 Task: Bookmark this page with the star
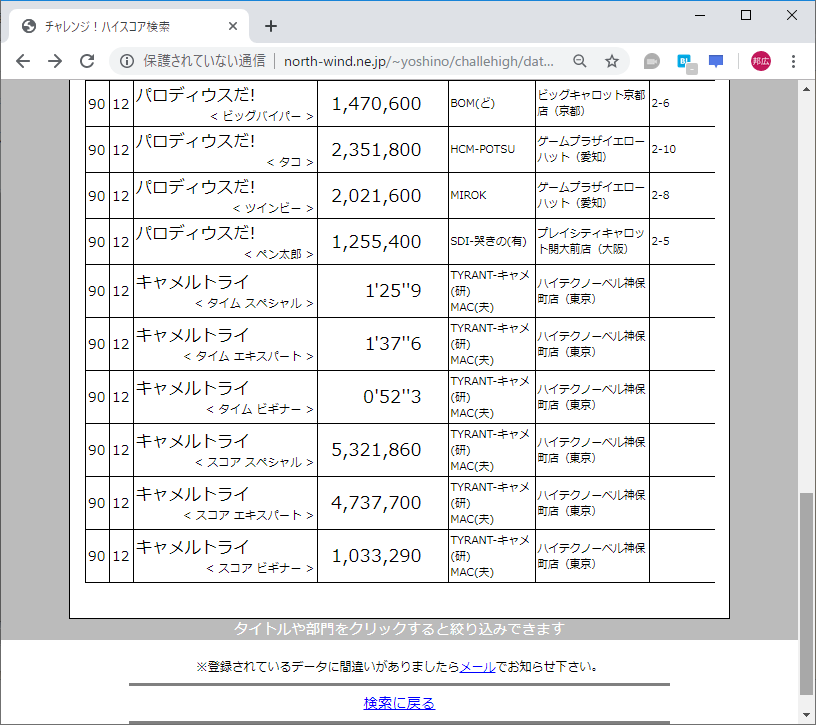612,61
